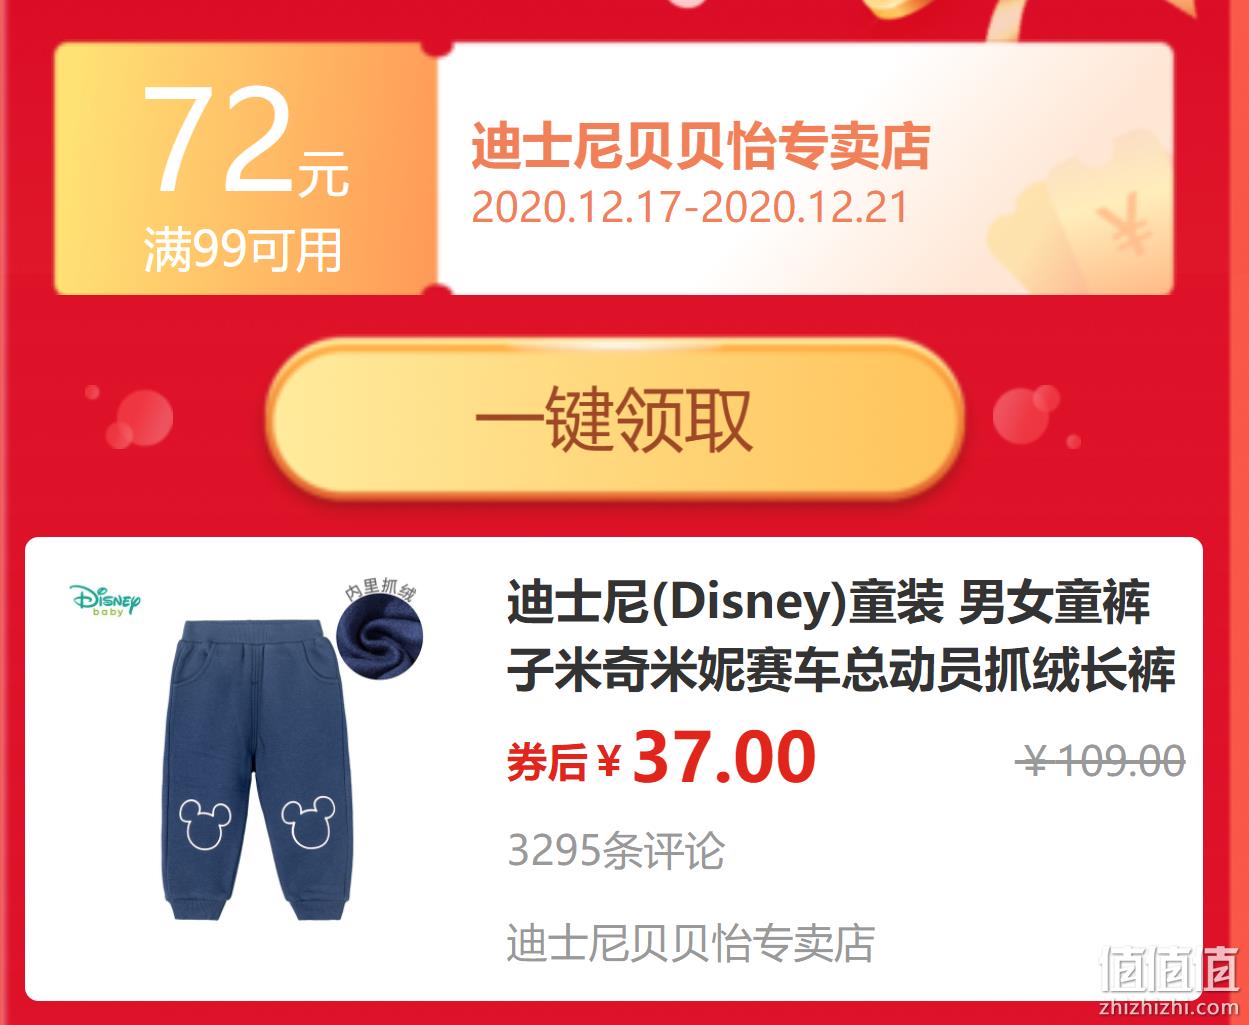View the 3295条评论 reviews link
Screen dimensions: 1249x1025
[x=616, y=852]
